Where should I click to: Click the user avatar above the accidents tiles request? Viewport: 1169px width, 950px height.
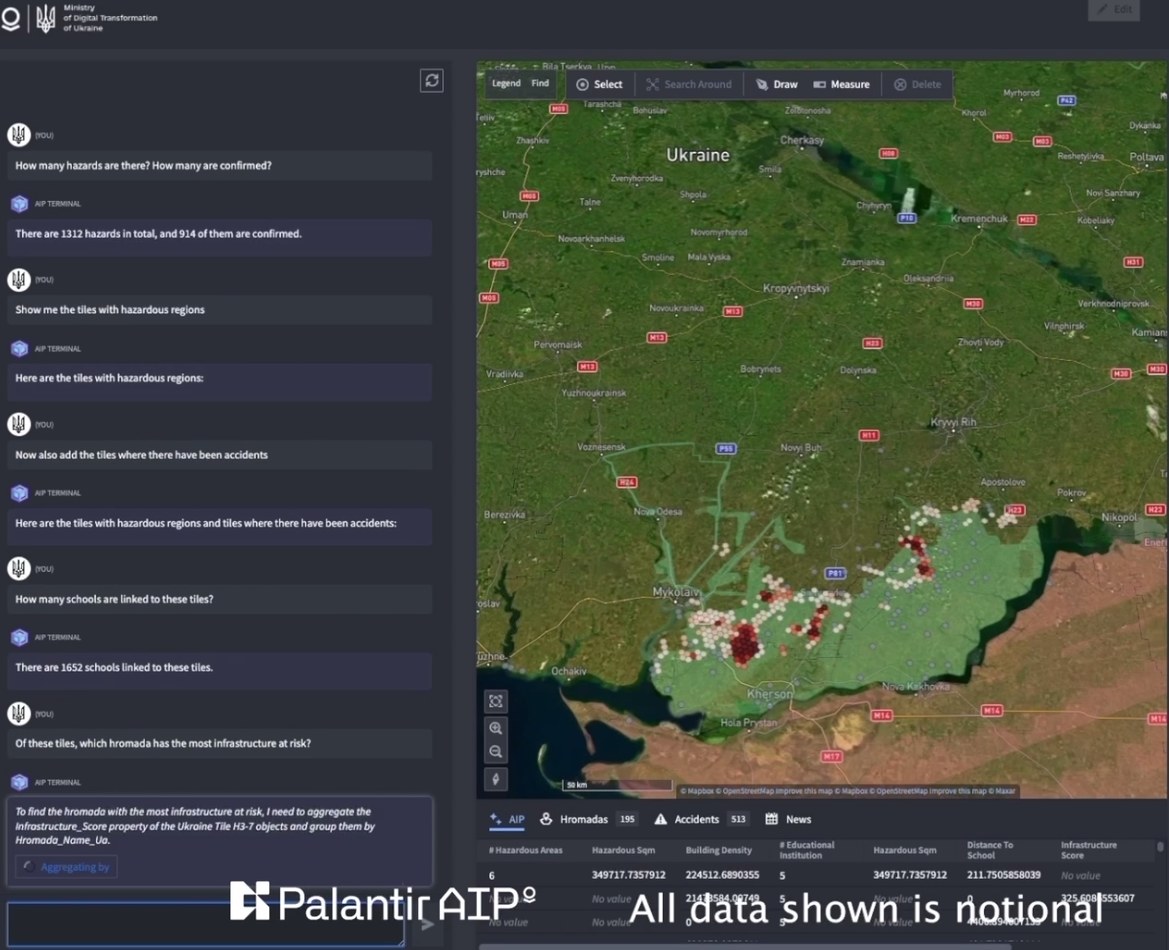tap(19, 424)
